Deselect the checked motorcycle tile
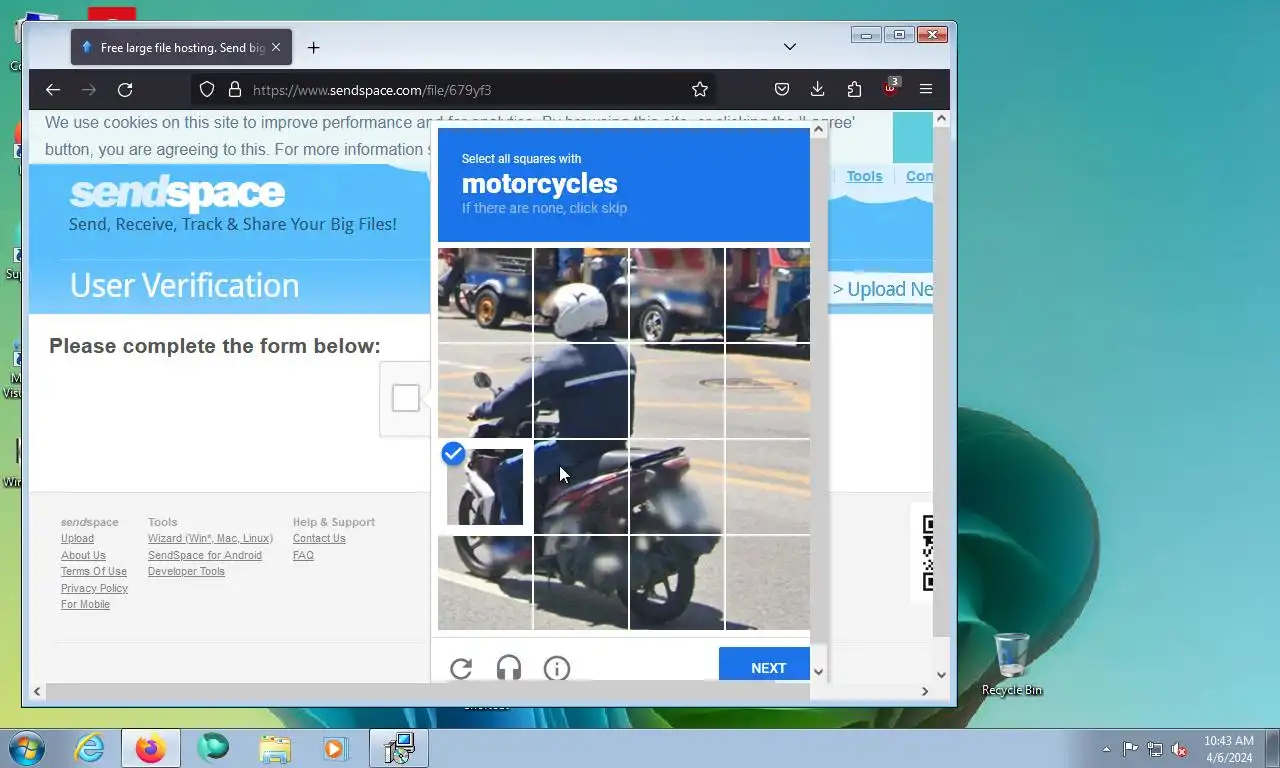The width and height of the screenshot is (1280, 768). coord(485,487)
